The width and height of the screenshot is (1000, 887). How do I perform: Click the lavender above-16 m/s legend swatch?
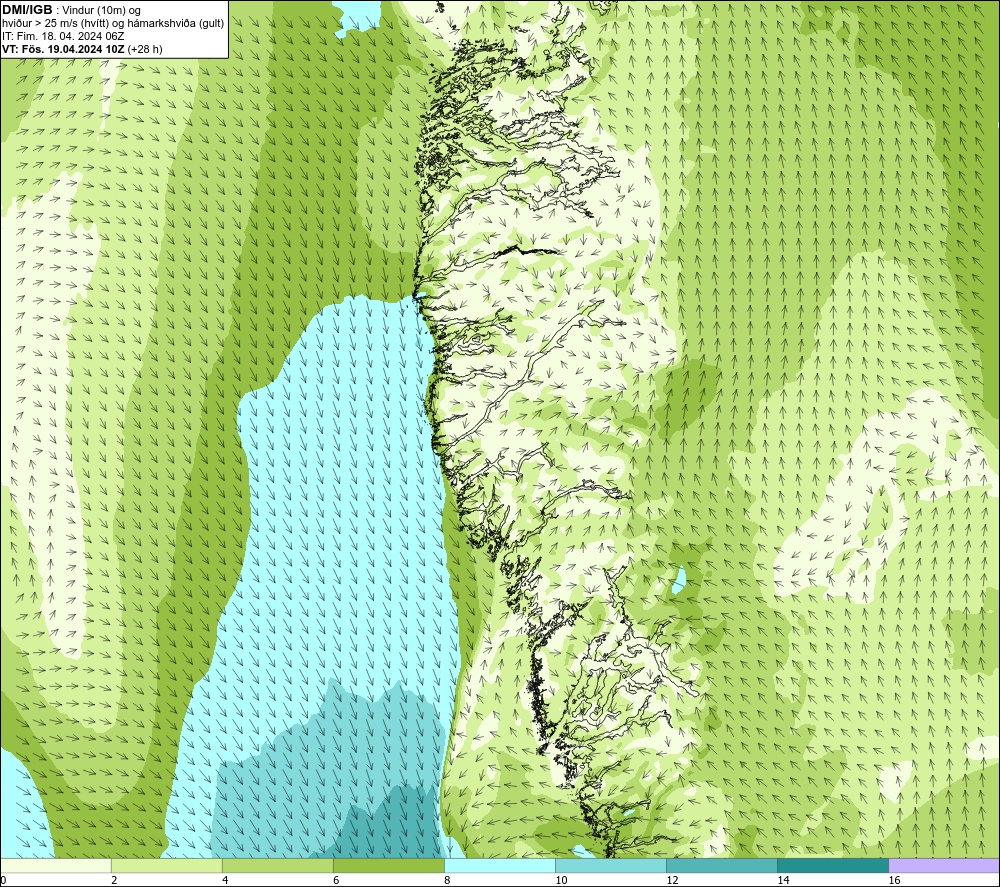(x=944, y=866)
